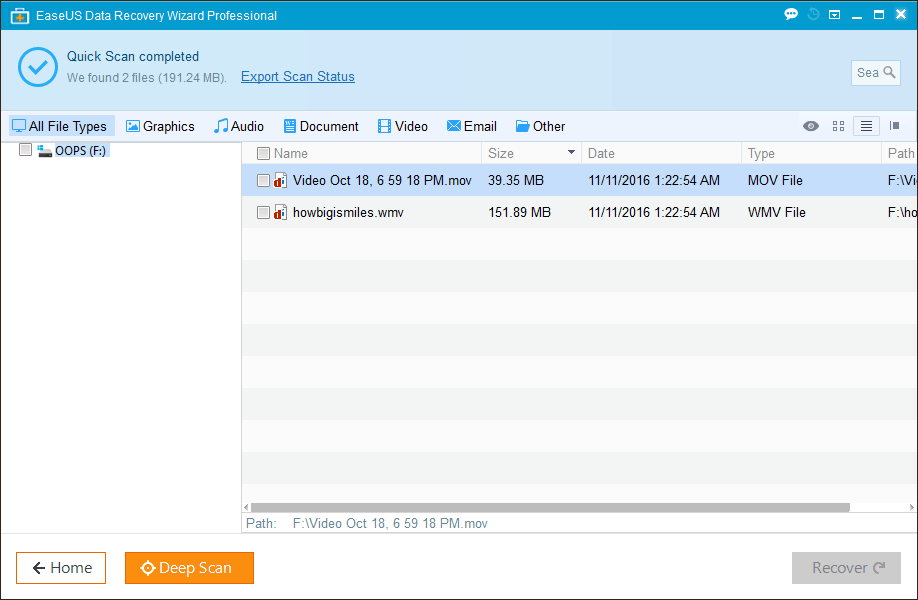
Task: Click the horizontal scrollbar thumb
Action: click(550, 508)
